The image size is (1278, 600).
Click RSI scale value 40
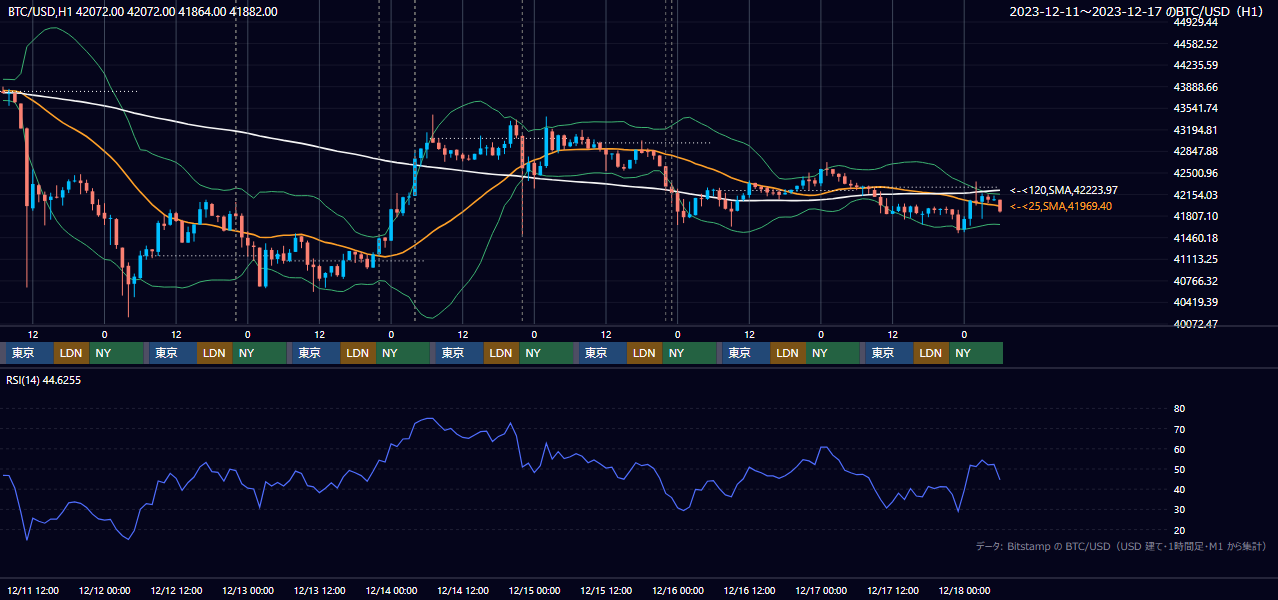1179,489
